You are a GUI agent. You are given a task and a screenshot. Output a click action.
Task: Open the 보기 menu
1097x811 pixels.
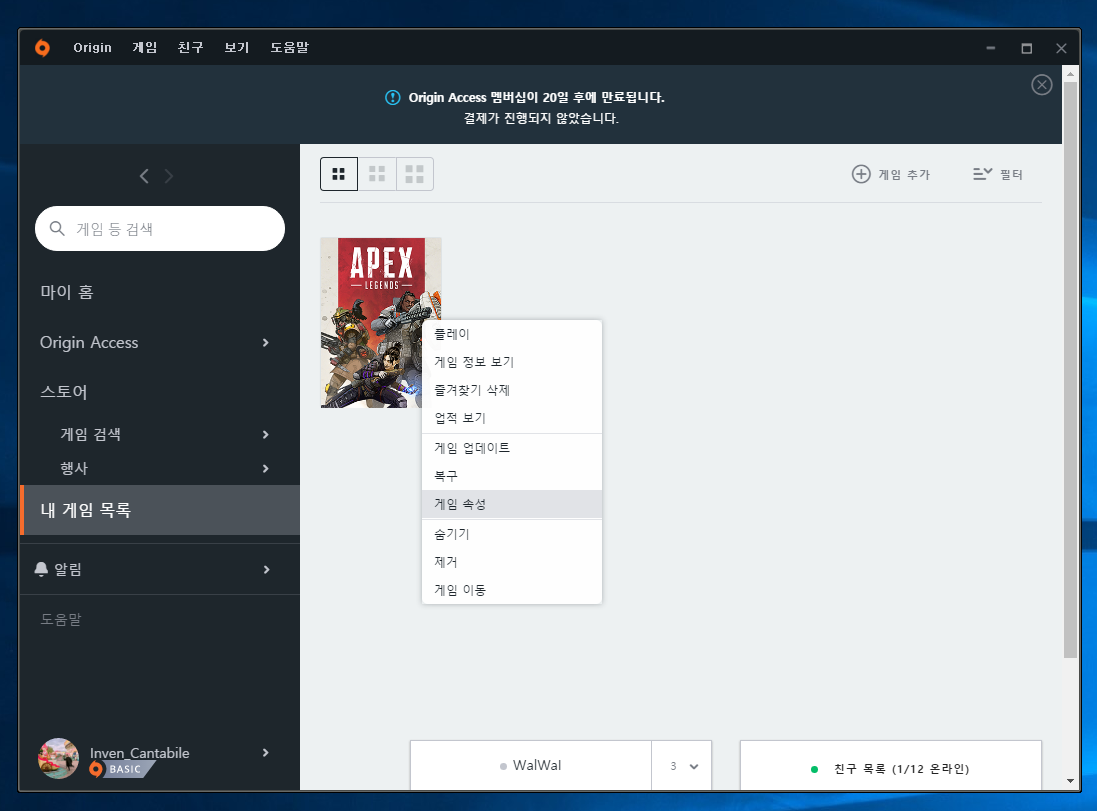[236, 48]
